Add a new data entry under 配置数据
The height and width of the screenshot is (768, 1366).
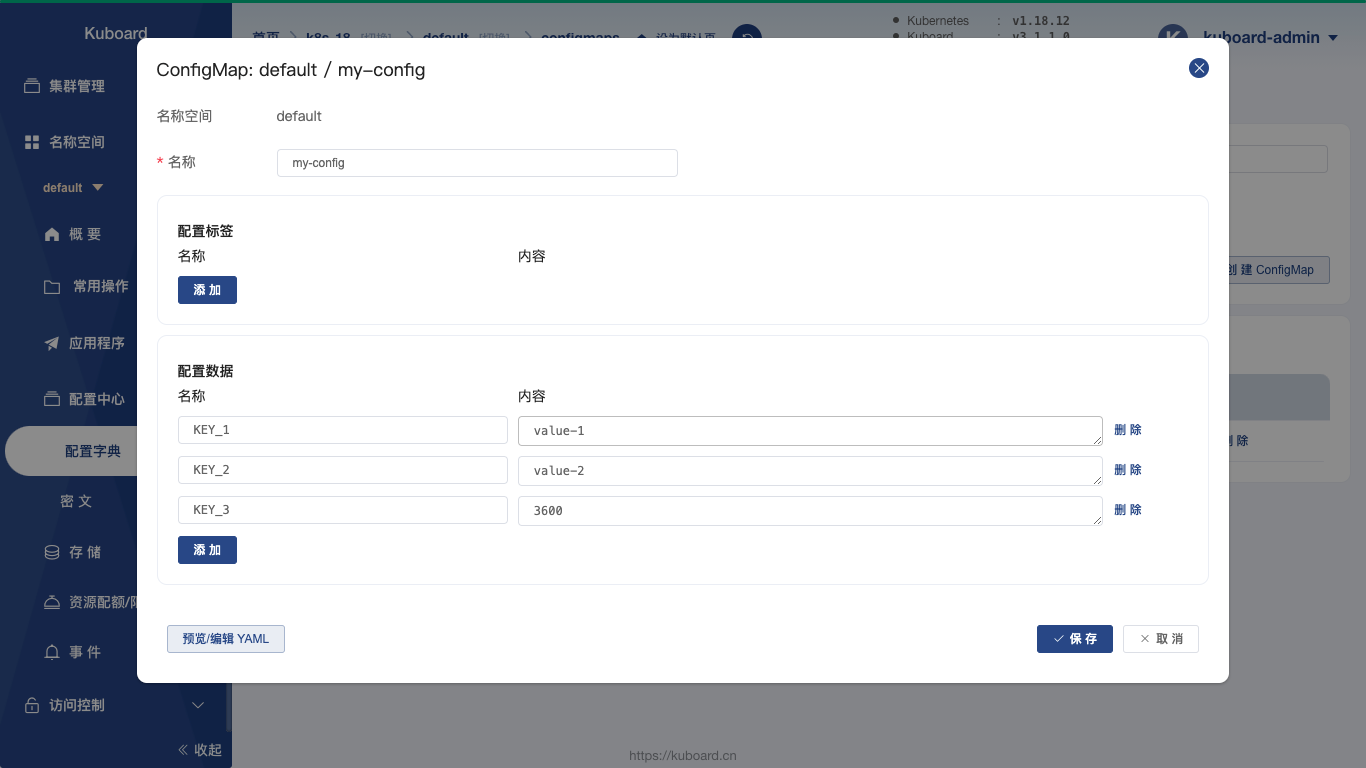(x=207, y=550)
